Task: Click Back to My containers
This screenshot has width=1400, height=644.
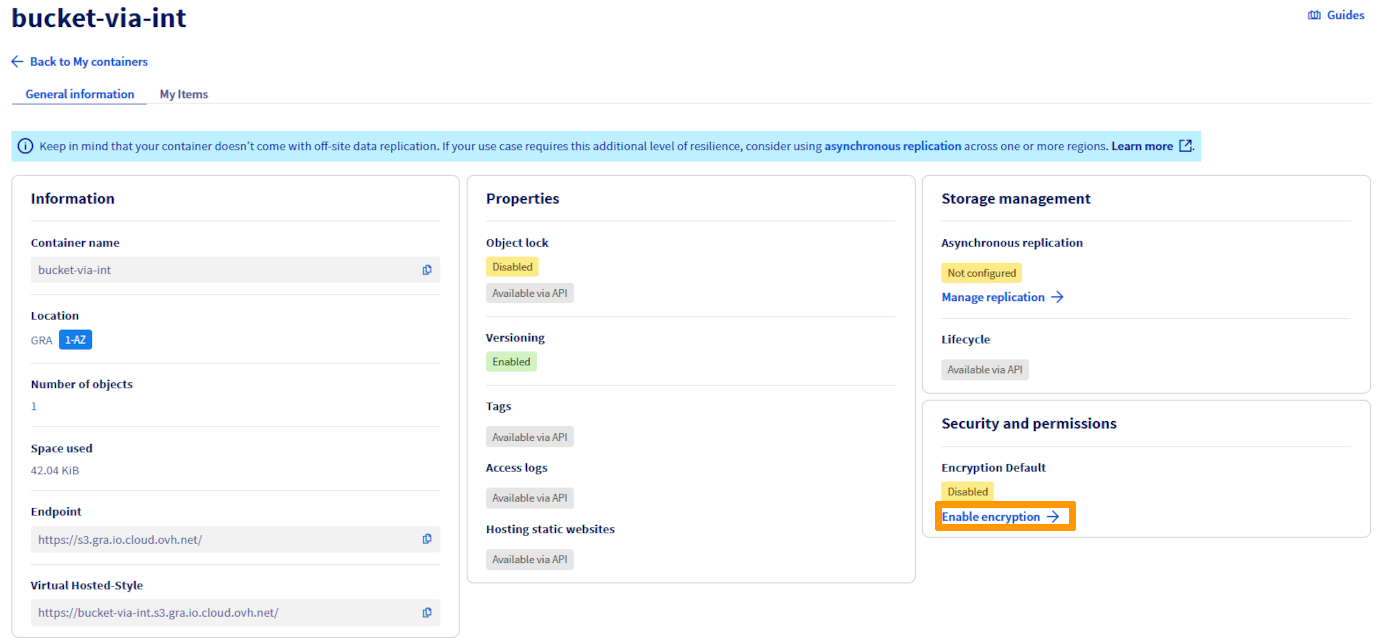Action: [x=88, y=61]
